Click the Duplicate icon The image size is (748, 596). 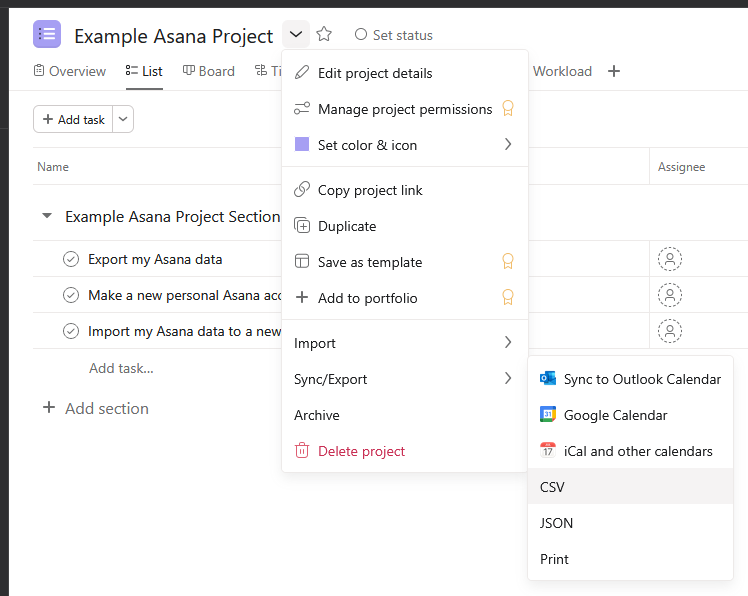(x=302, y=225)
